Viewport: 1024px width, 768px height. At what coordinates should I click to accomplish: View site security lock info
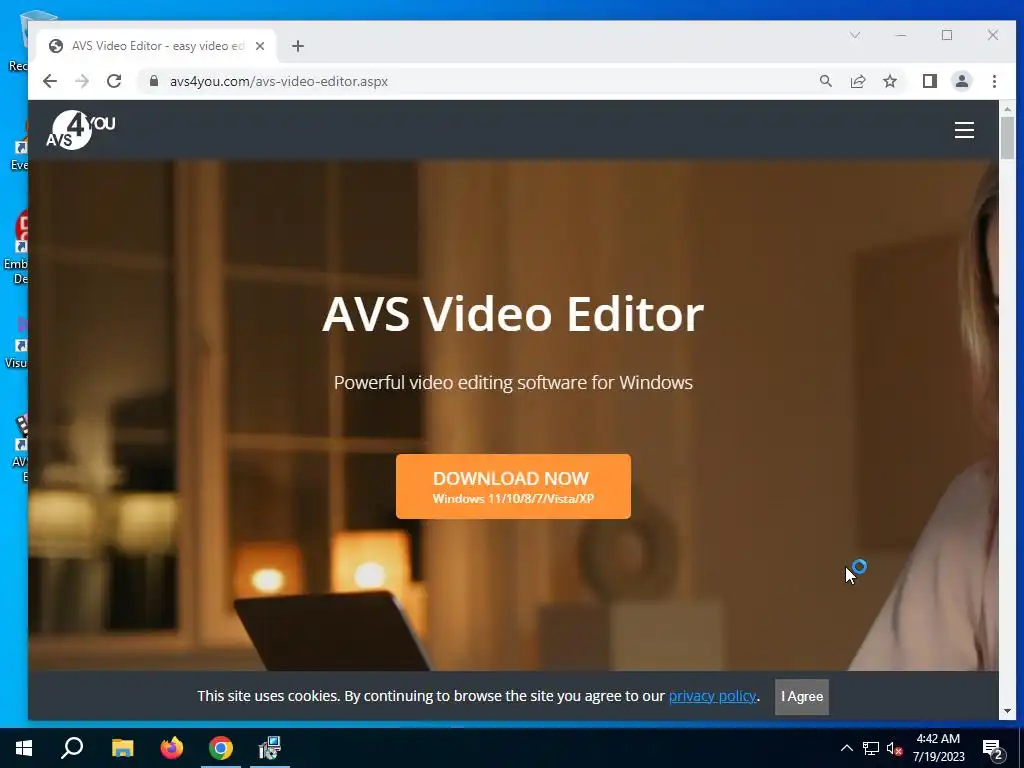pos(153,81)
